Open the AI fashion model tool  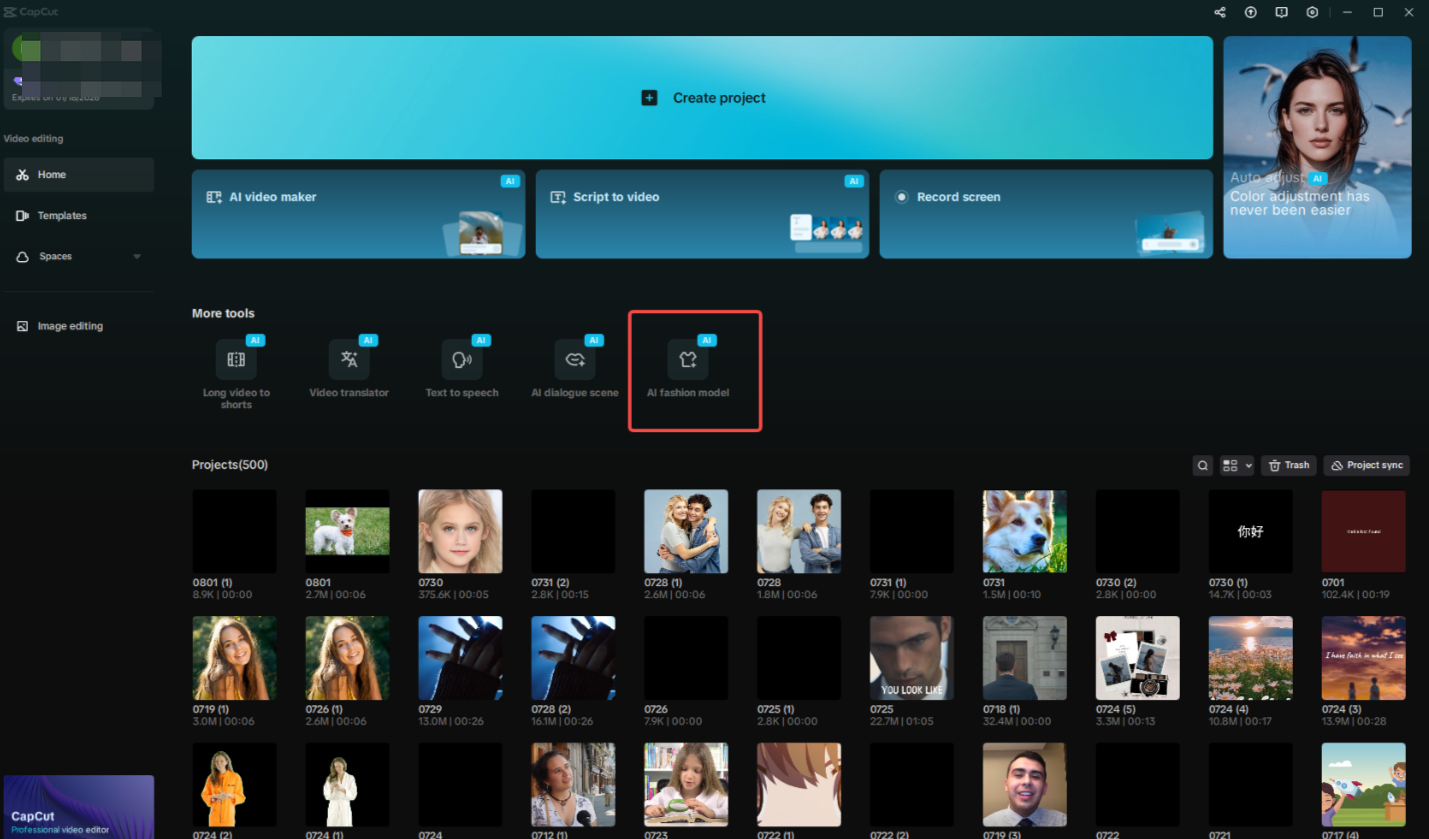pyautogui.click(x=688, y=370)
